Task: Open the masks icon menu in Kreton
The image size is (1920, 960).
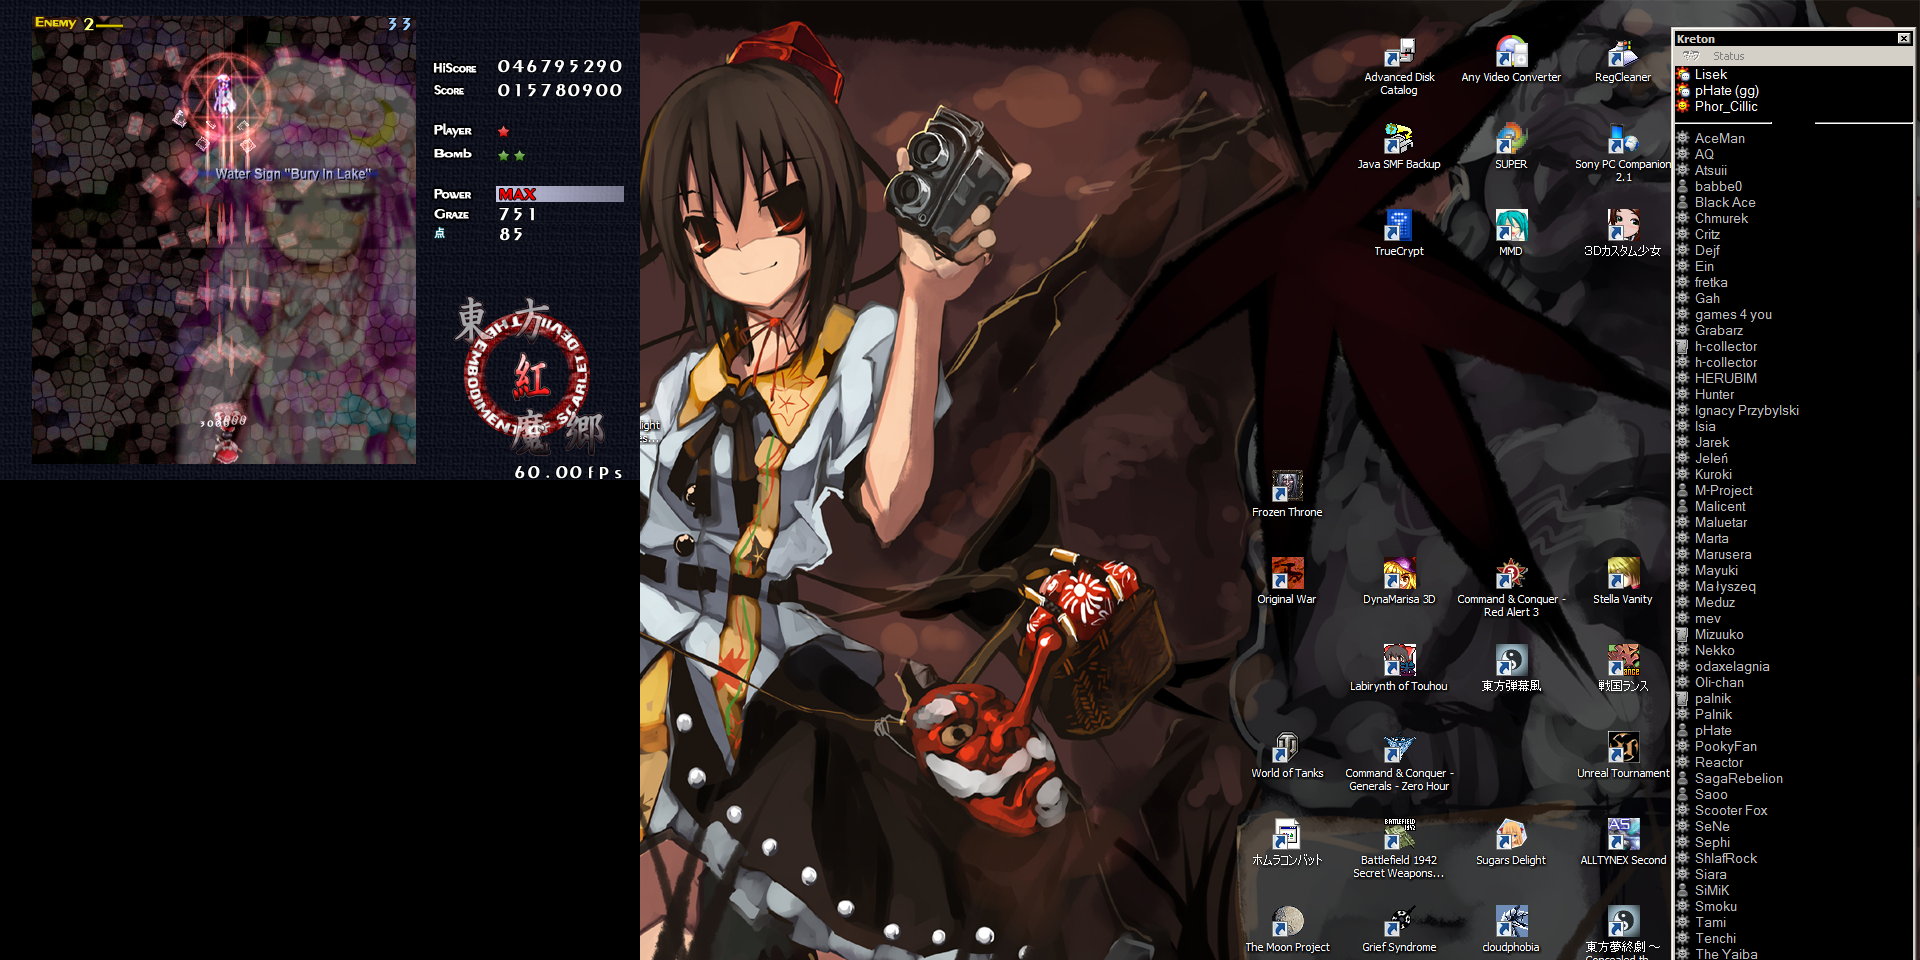Action: [1691, 56]
